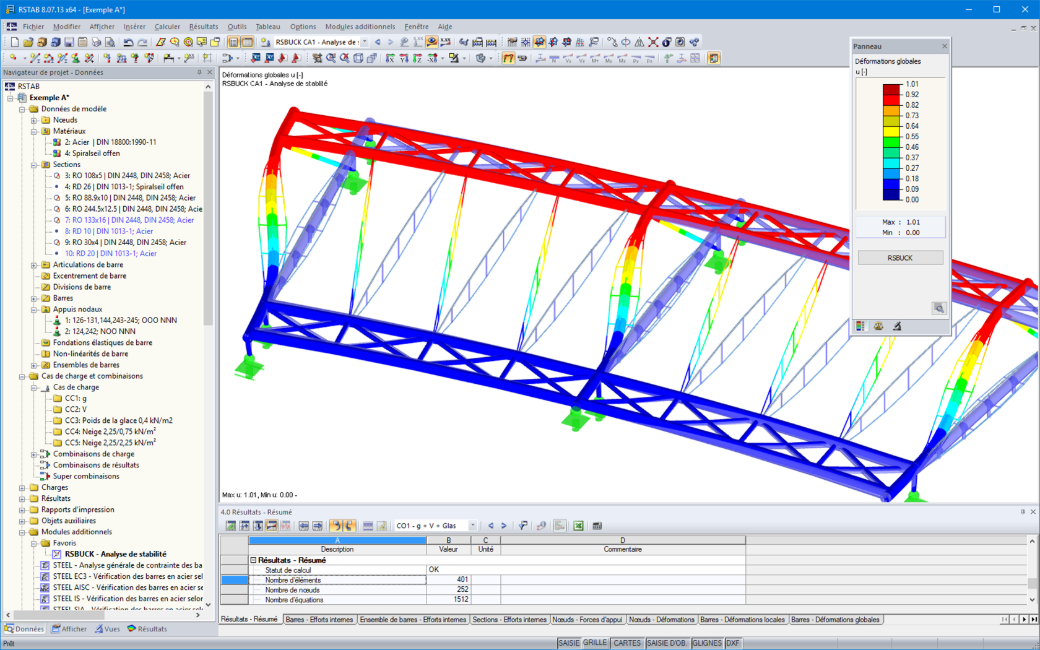1040x650 pixels.
Task: Click the magnifier icon in the Panneau panel
Action: pos(939,308)
